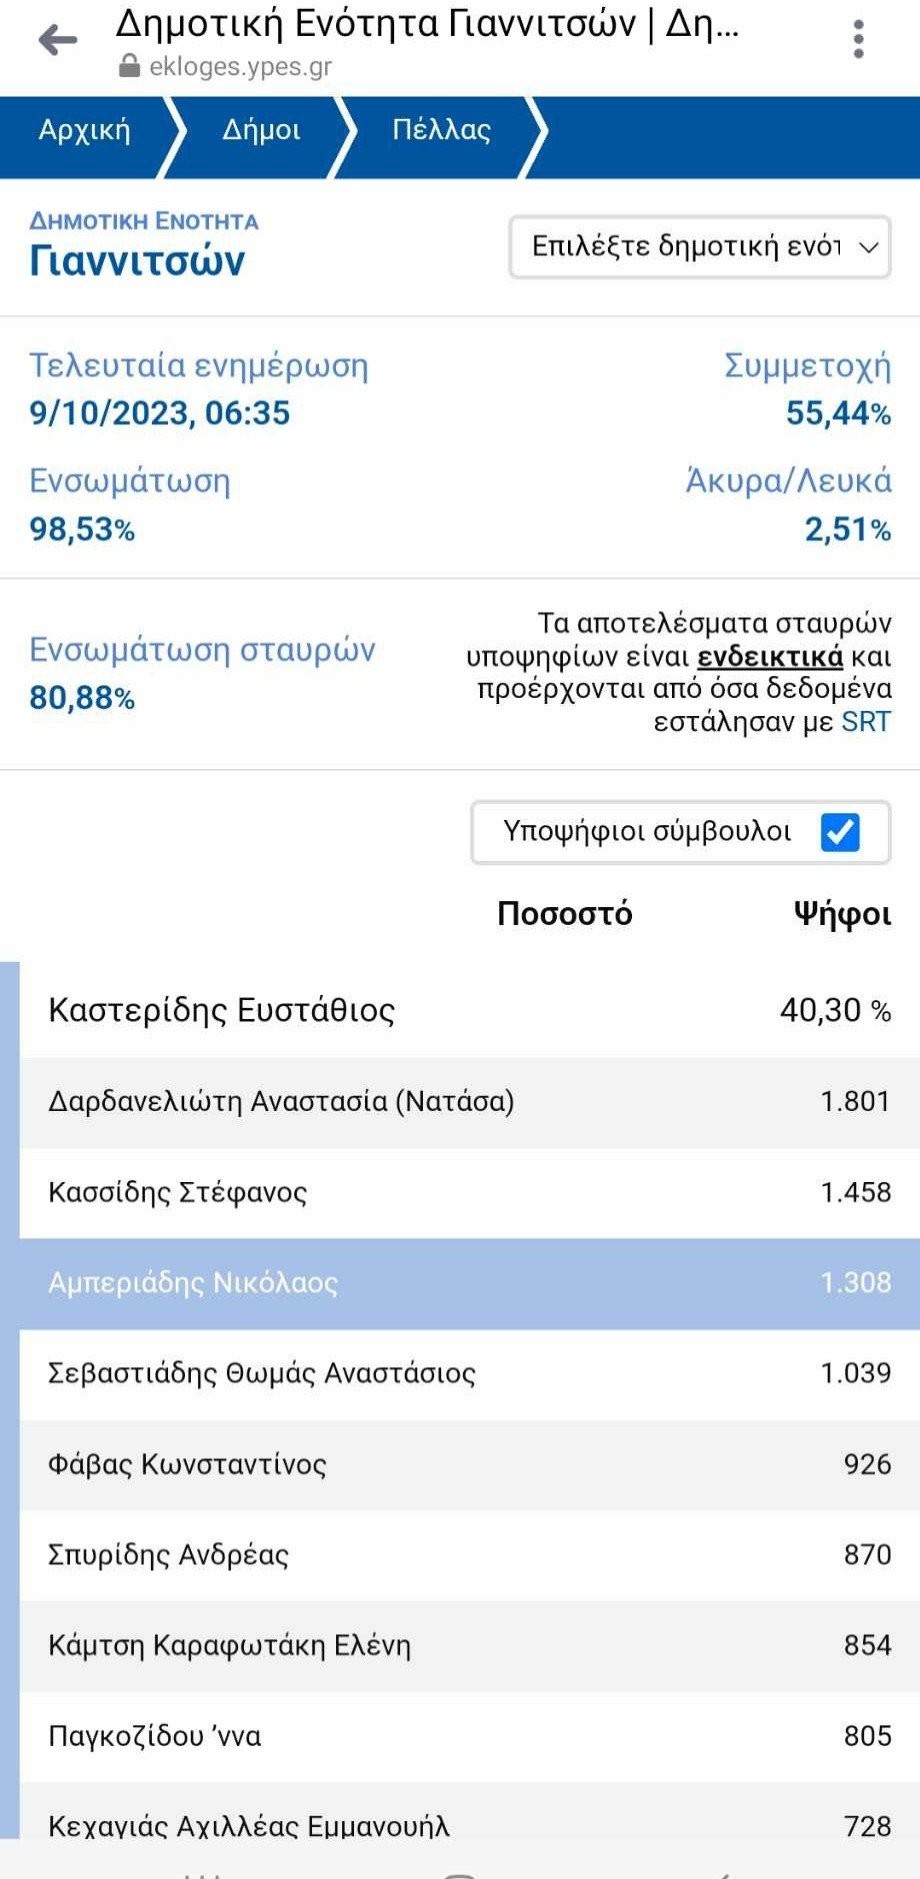Open the three-dot overflow menu
This screenshot has height=1879, width=920.
click(858, 40)
